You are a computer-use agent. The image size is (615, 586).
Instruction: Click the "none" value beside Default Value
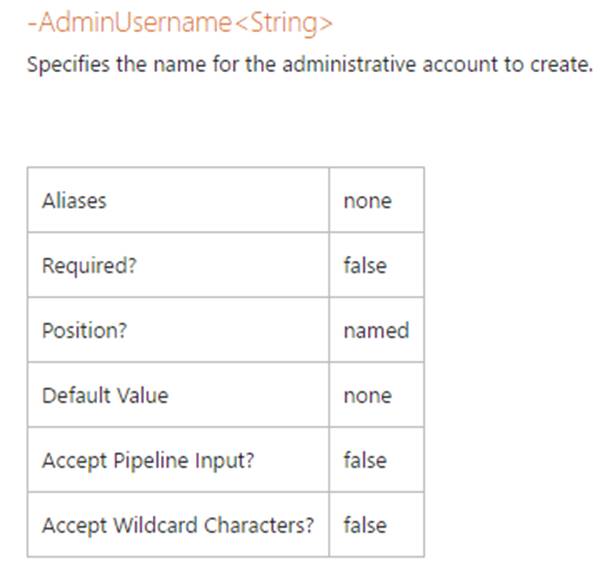[367, 395]
